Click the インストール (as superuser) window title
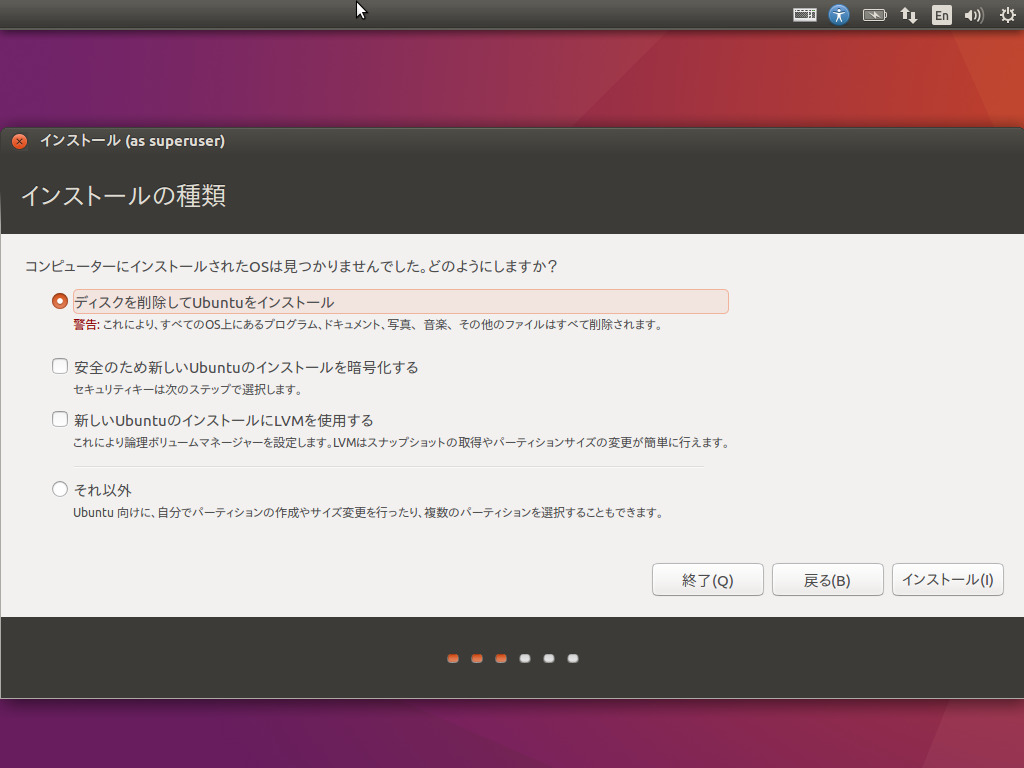Image resolution: width=1024 pixels, height=768 pixels. (133, 141)
